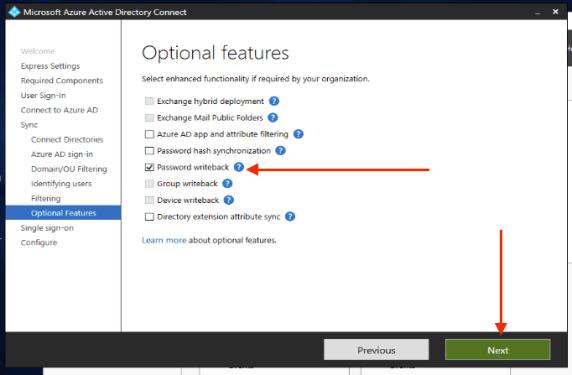Toggle Exchange hybrid deployment checkbox
Screen dimensions: 572x375
pos(149,101)
